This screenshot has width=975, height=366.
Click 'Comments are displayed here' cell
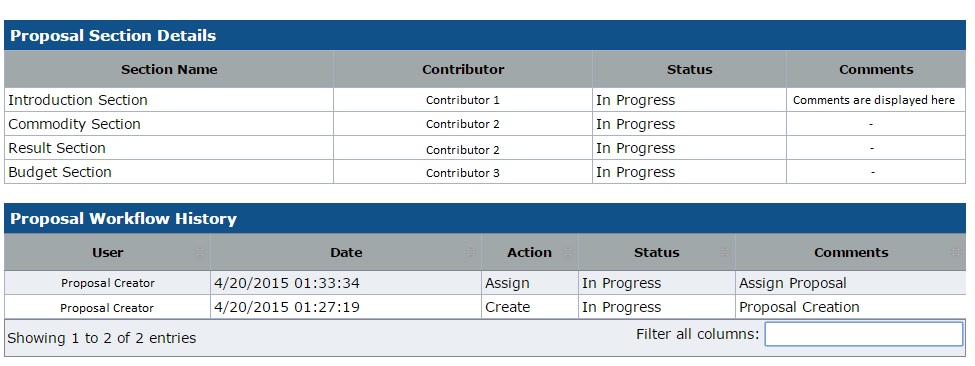pyautogui.click(x=876, y=100)
